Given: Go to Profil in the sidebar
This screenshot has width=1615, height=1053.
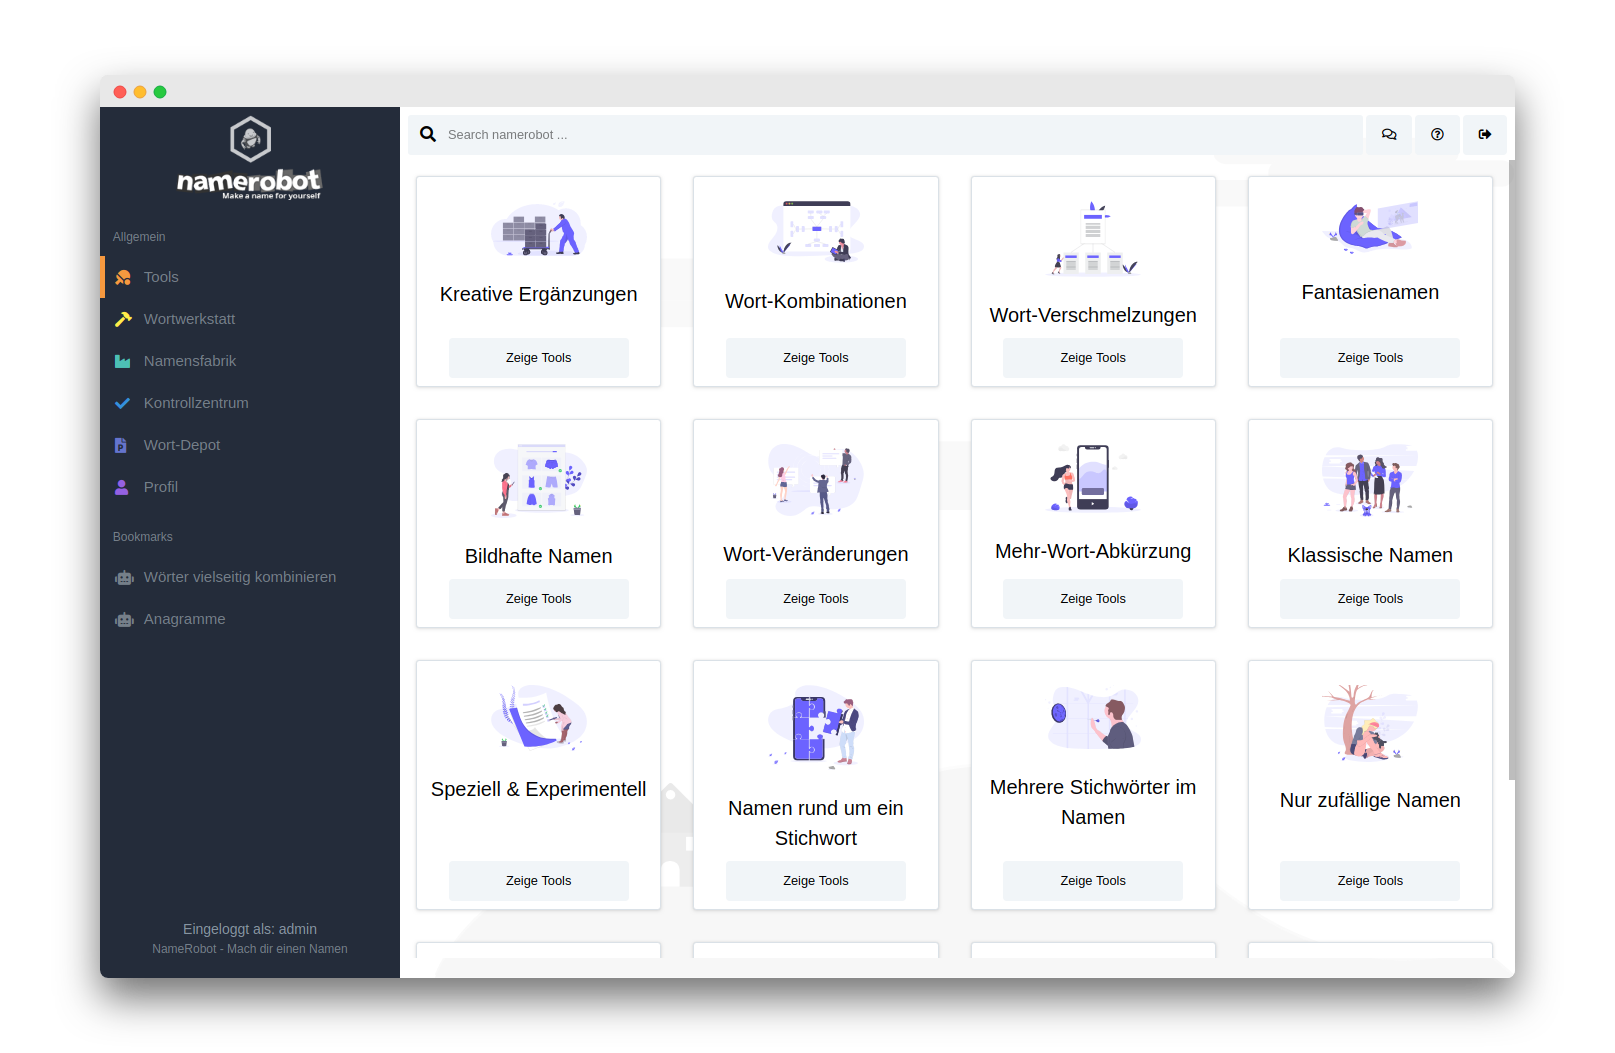Looking at the screenshot, I should pyautogui.click(x=161, y=487).
